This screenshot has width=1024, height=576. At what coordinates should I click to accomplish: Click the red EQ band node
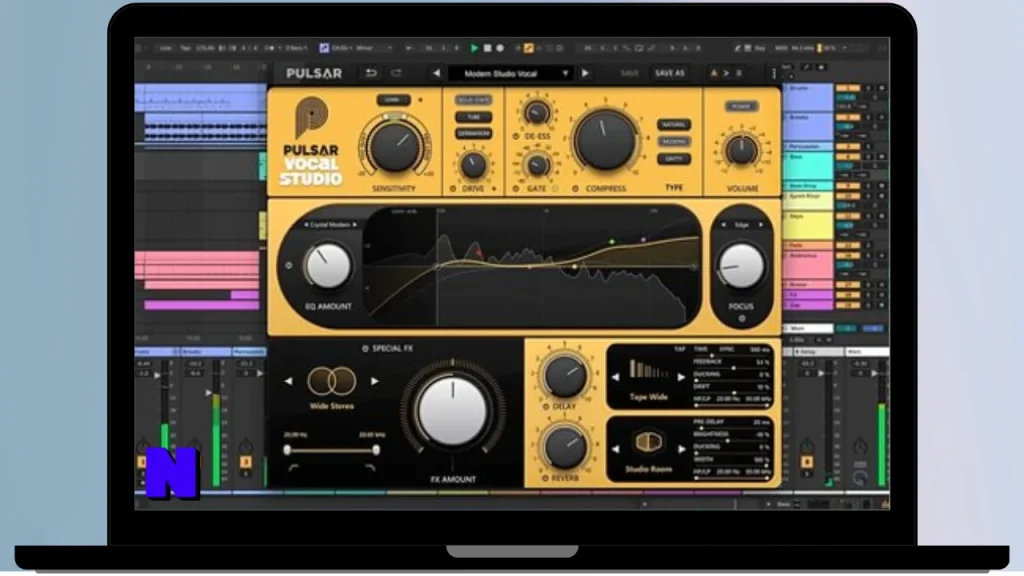point(479,252)
